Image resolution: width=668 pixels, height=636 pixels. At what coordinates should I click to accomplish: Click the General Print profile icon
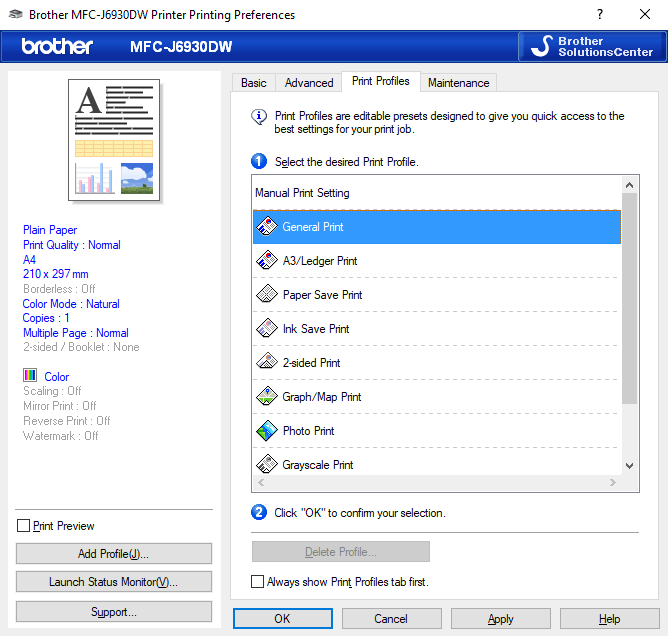pyautogui.click(x=267, y=226)
